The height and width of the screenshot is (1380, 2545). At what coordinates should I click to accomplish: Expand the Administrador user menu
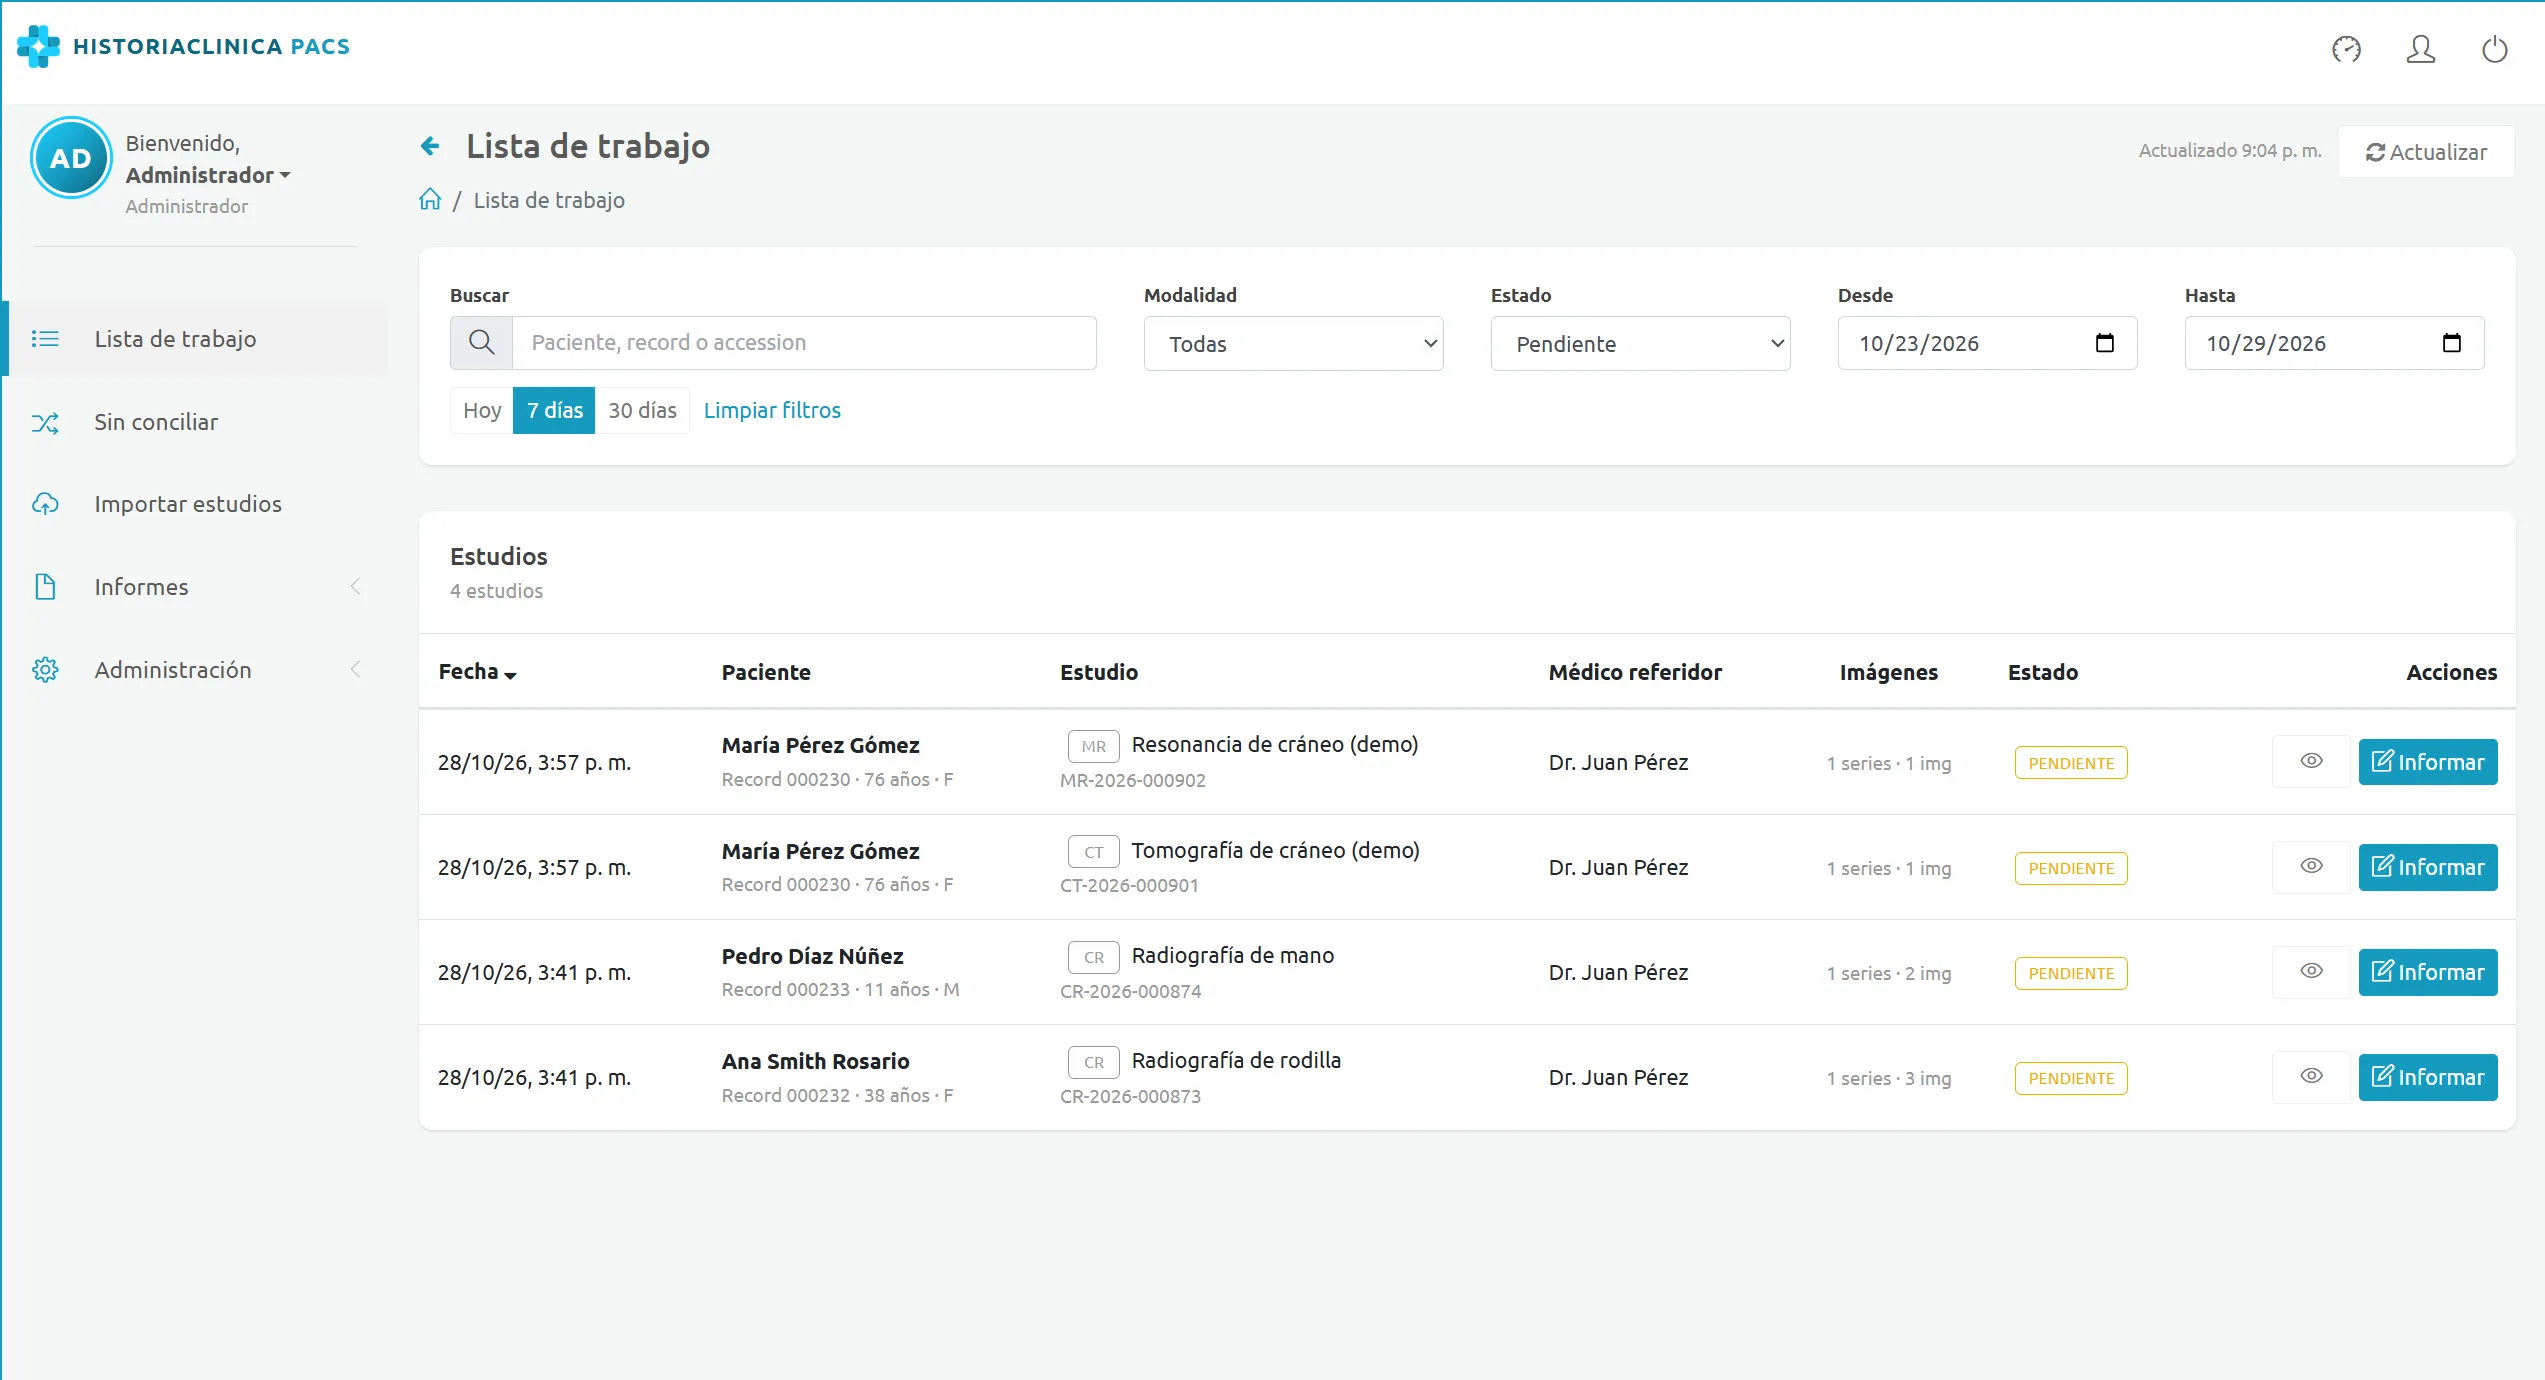pos(208,175)
